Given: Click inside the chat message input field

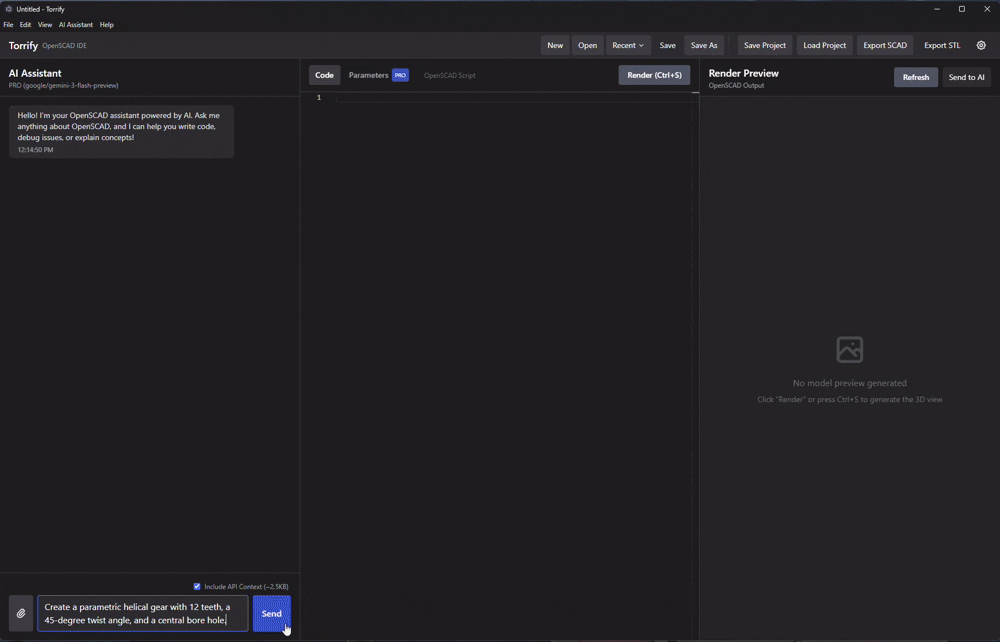Looking at the screenshot, I should [140, 613].
